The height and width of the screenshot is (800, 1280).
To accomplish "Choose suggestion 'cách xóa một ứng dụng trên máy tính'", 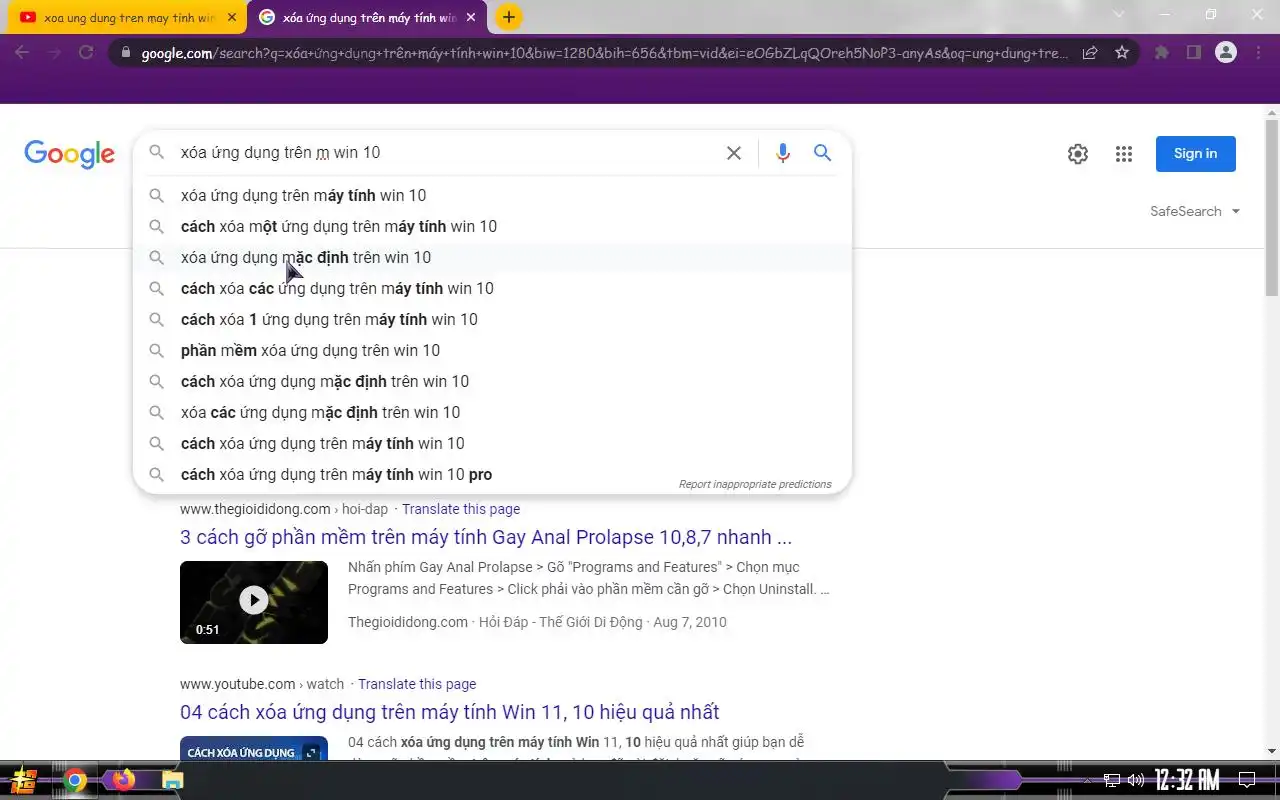I will click(x=492, y=226).
